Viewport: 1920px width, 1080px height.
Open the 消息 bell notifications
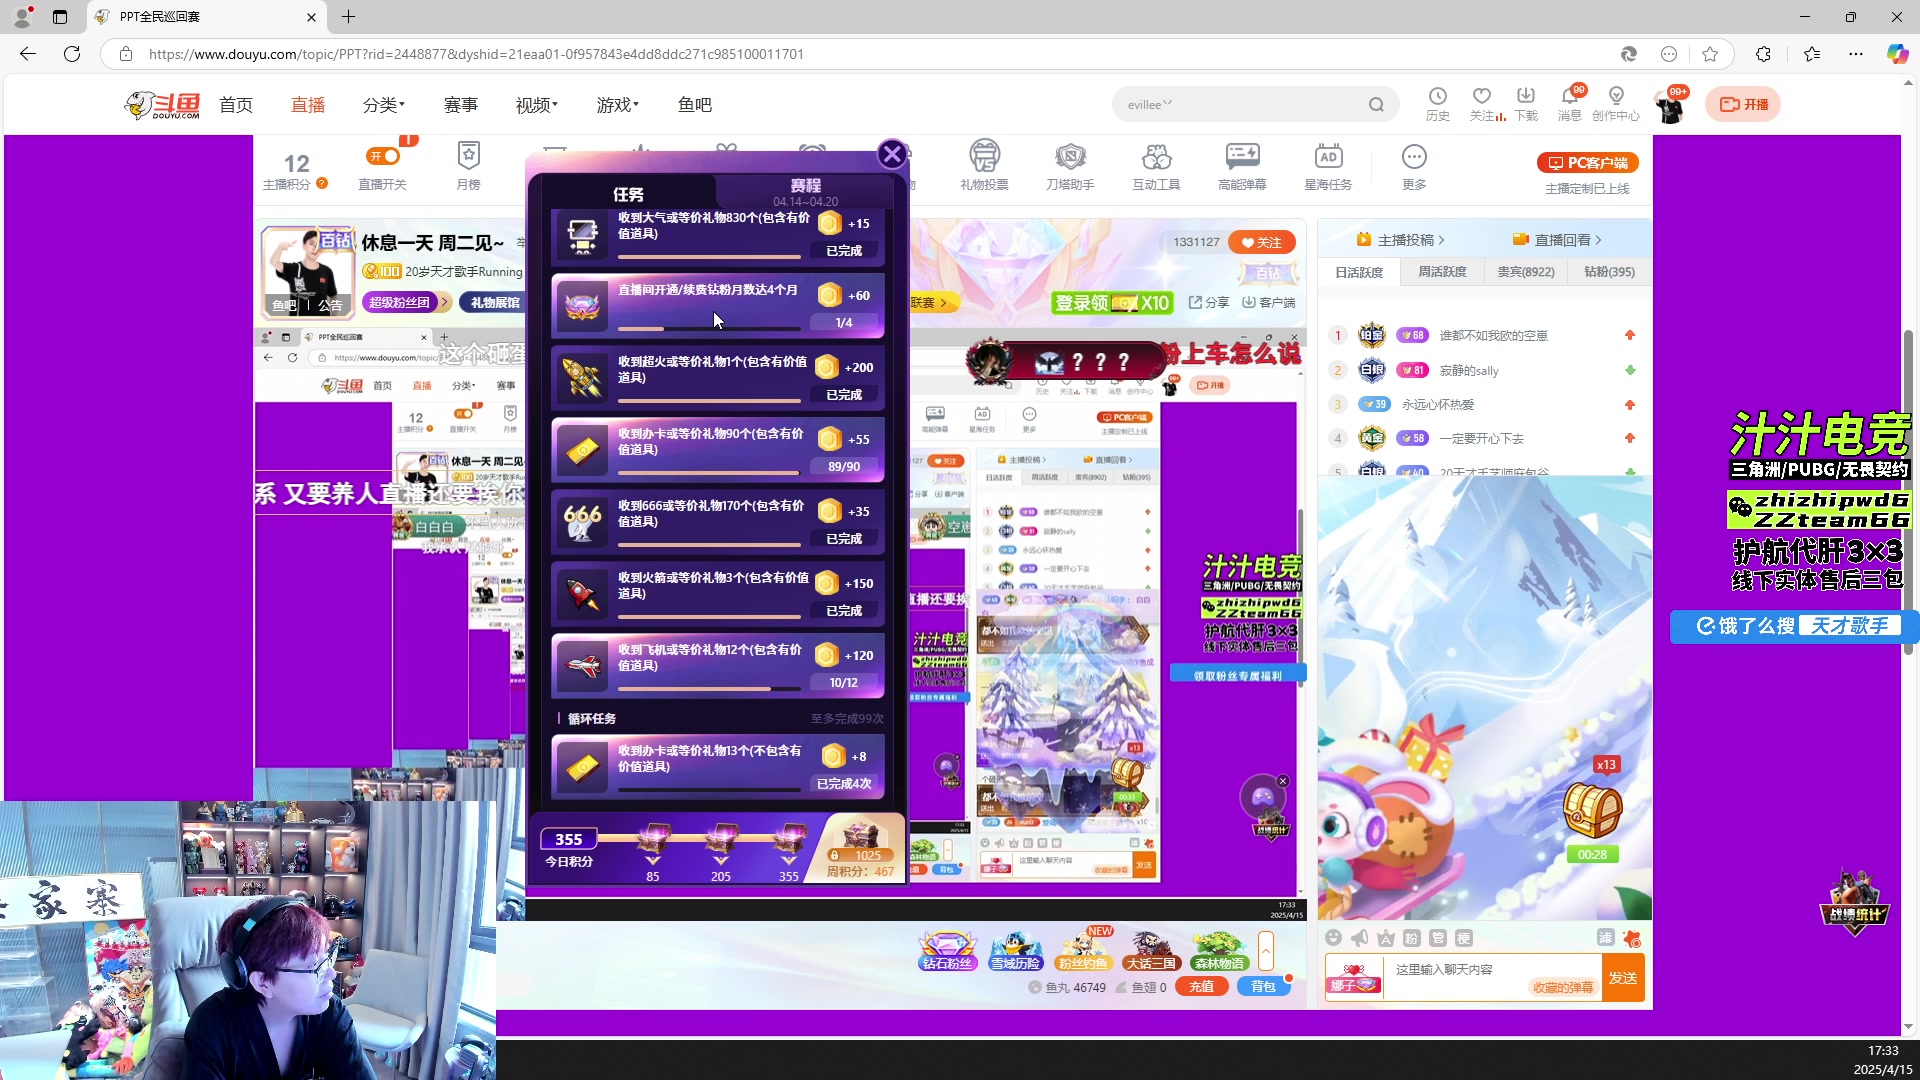click(1570, 103)
